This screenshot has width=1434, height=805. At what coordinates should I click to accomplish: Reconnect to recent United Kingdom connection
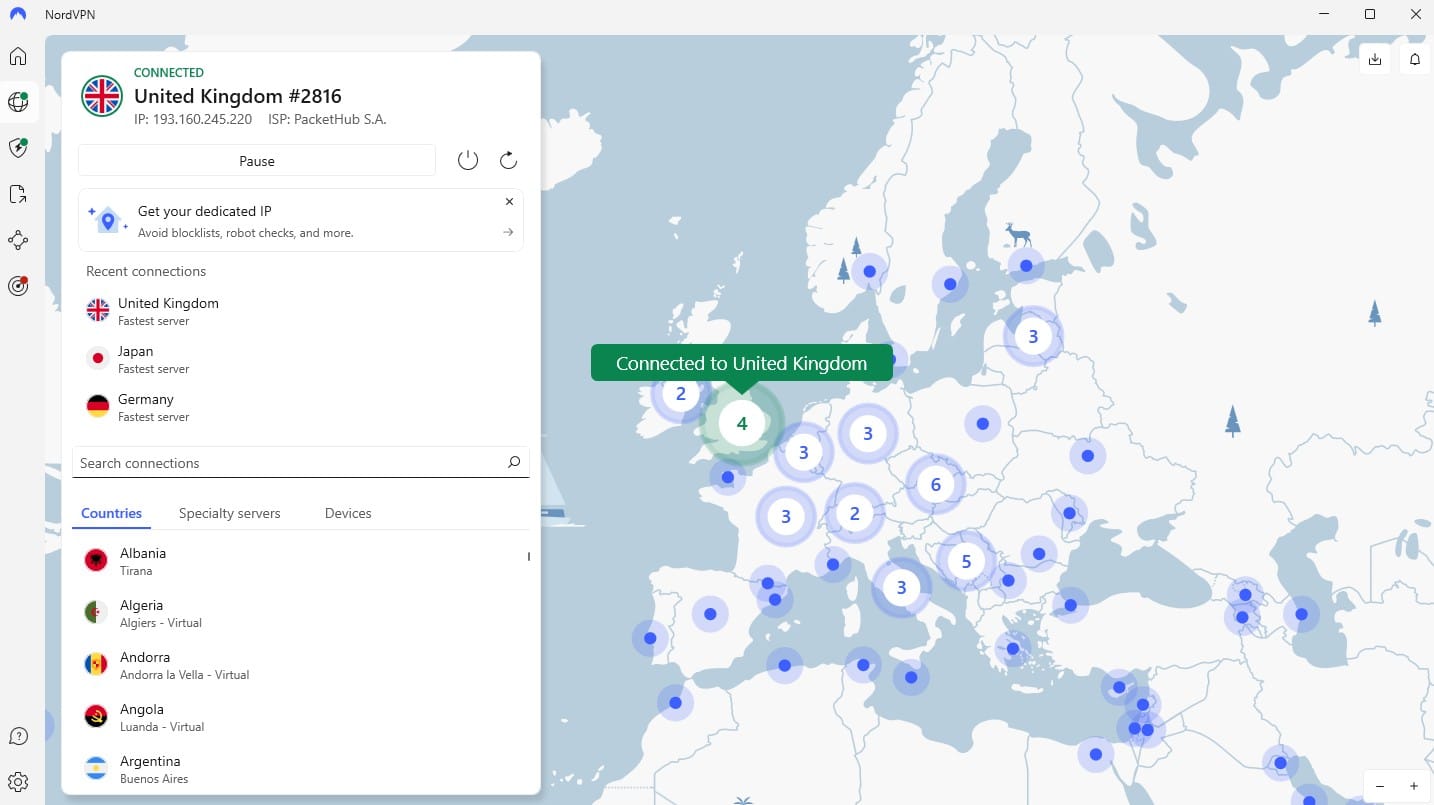tap(300, 311)
